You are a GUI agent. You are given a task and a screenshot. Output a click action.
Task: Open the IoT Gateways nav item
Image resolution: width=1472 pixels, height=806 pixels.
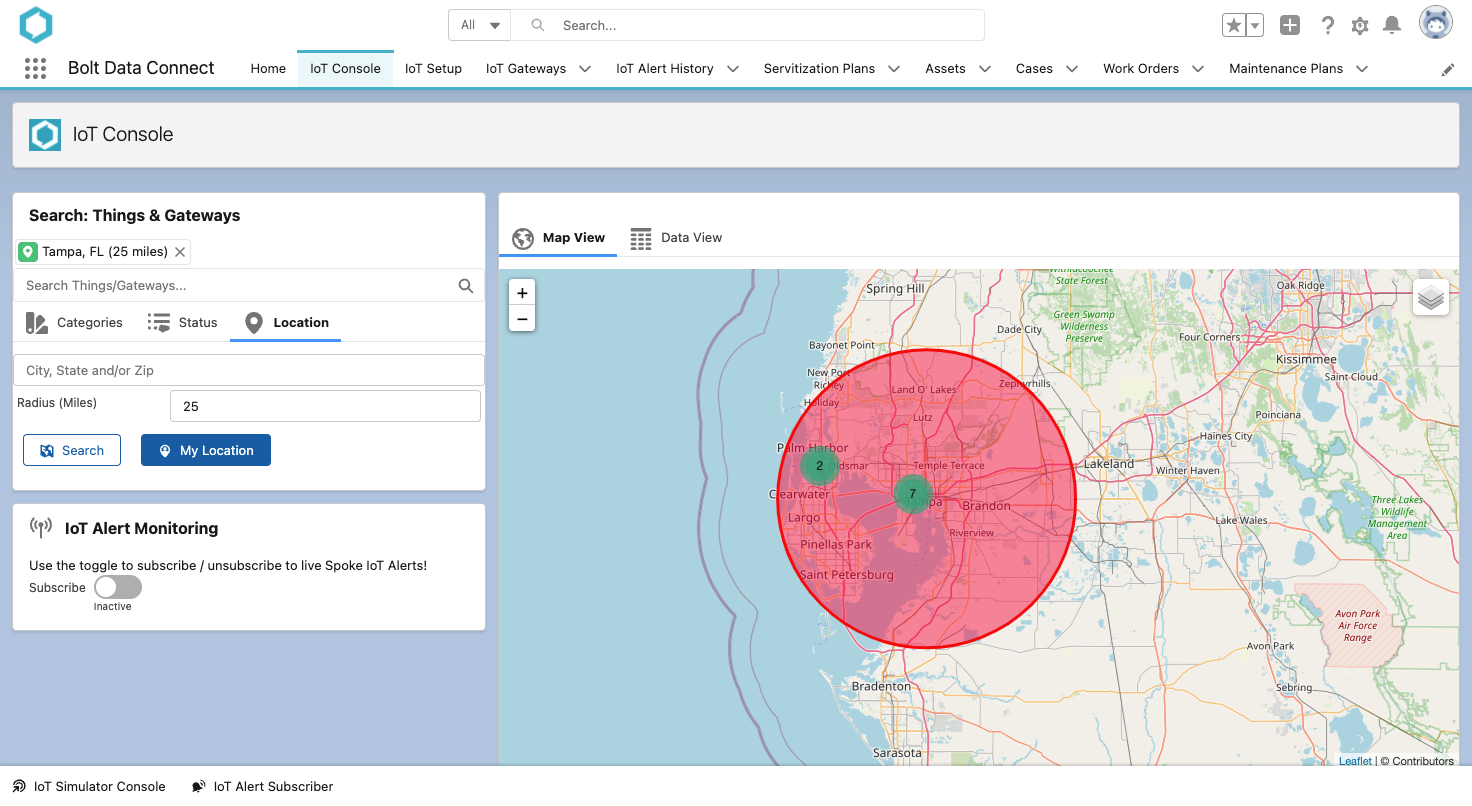(526, 69)
